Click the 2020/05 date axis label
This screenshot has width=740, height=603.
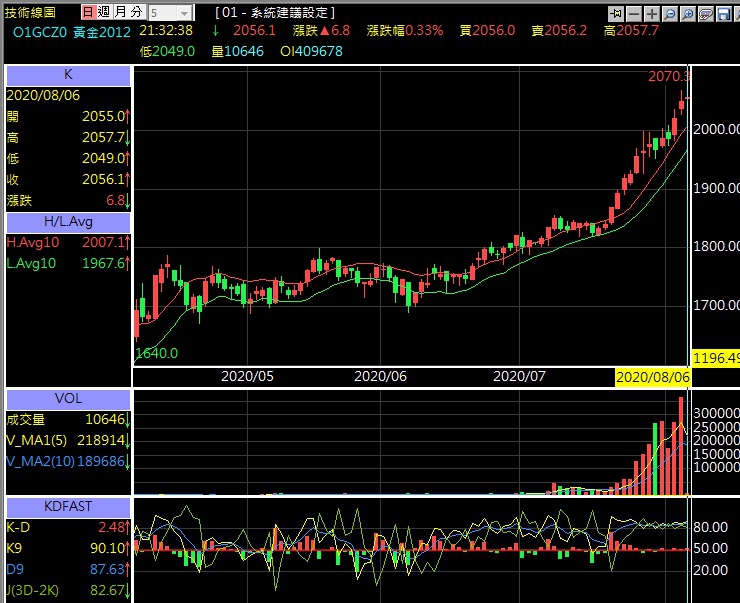247,377
